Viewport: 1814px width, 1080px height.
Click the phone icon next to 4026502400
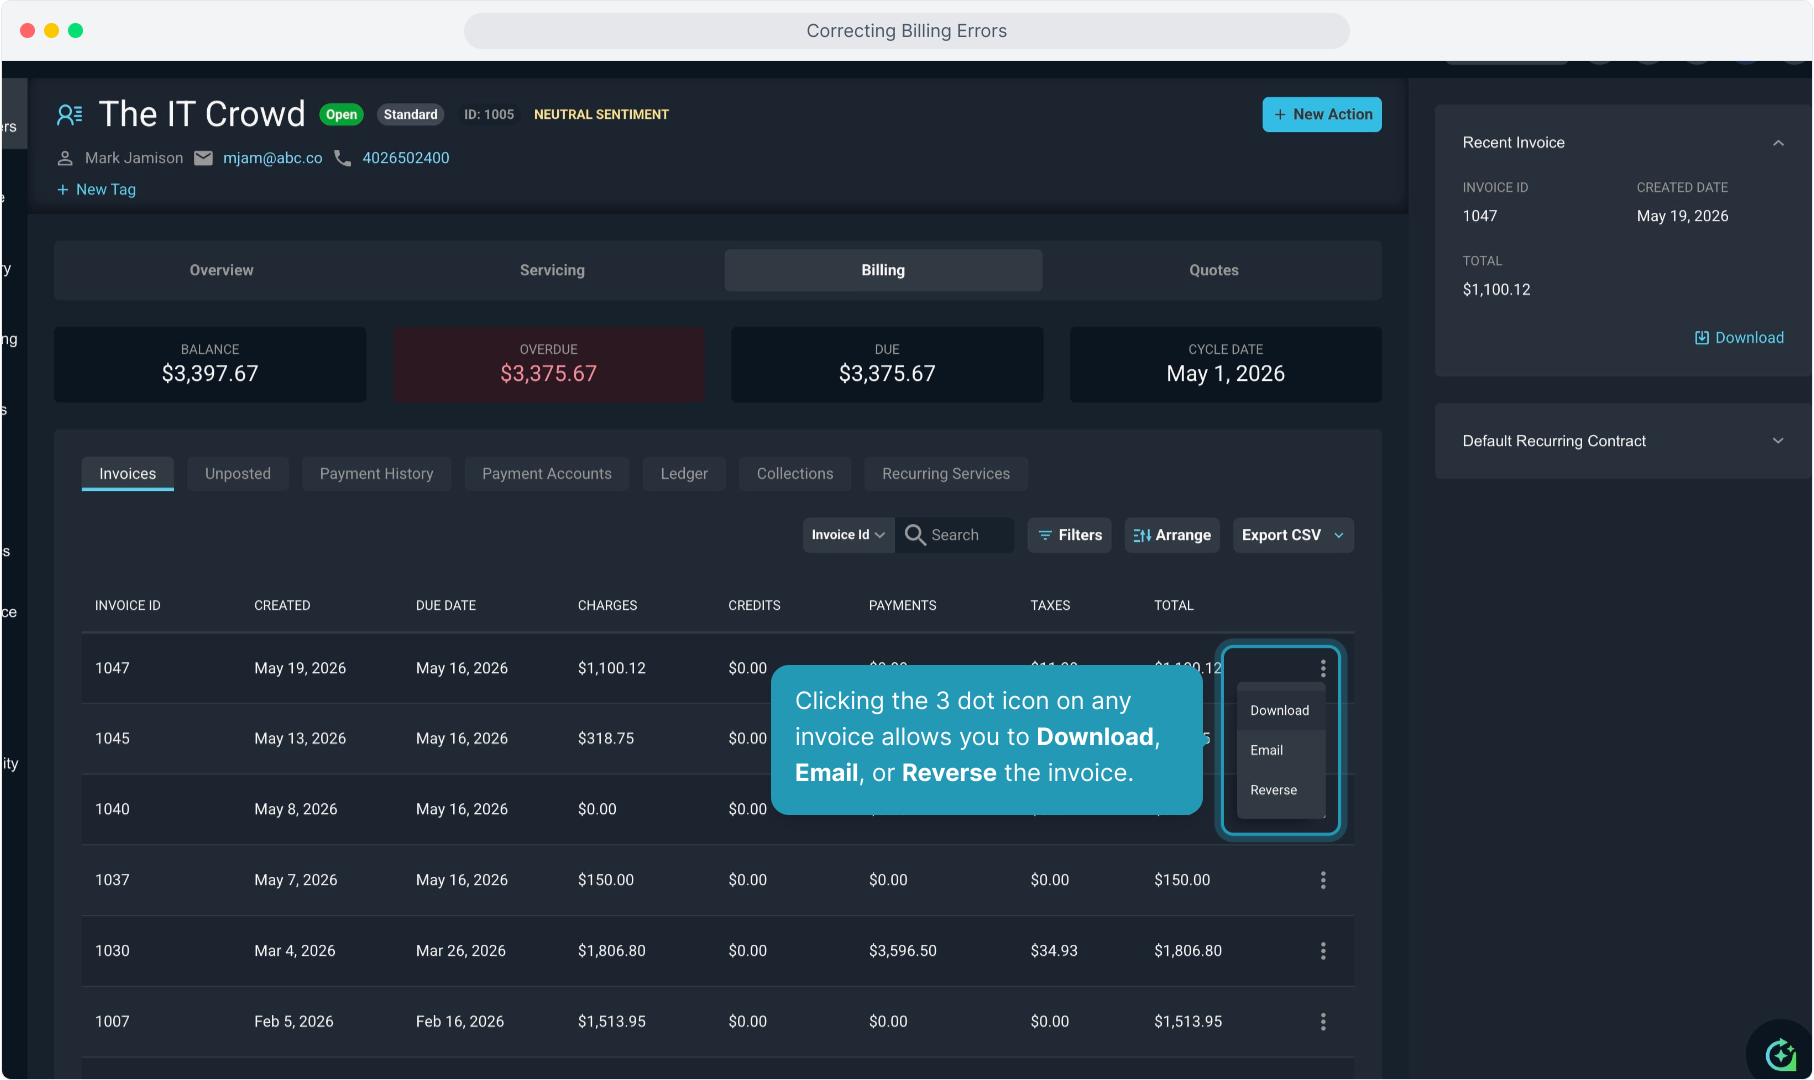tap(342, 158)
